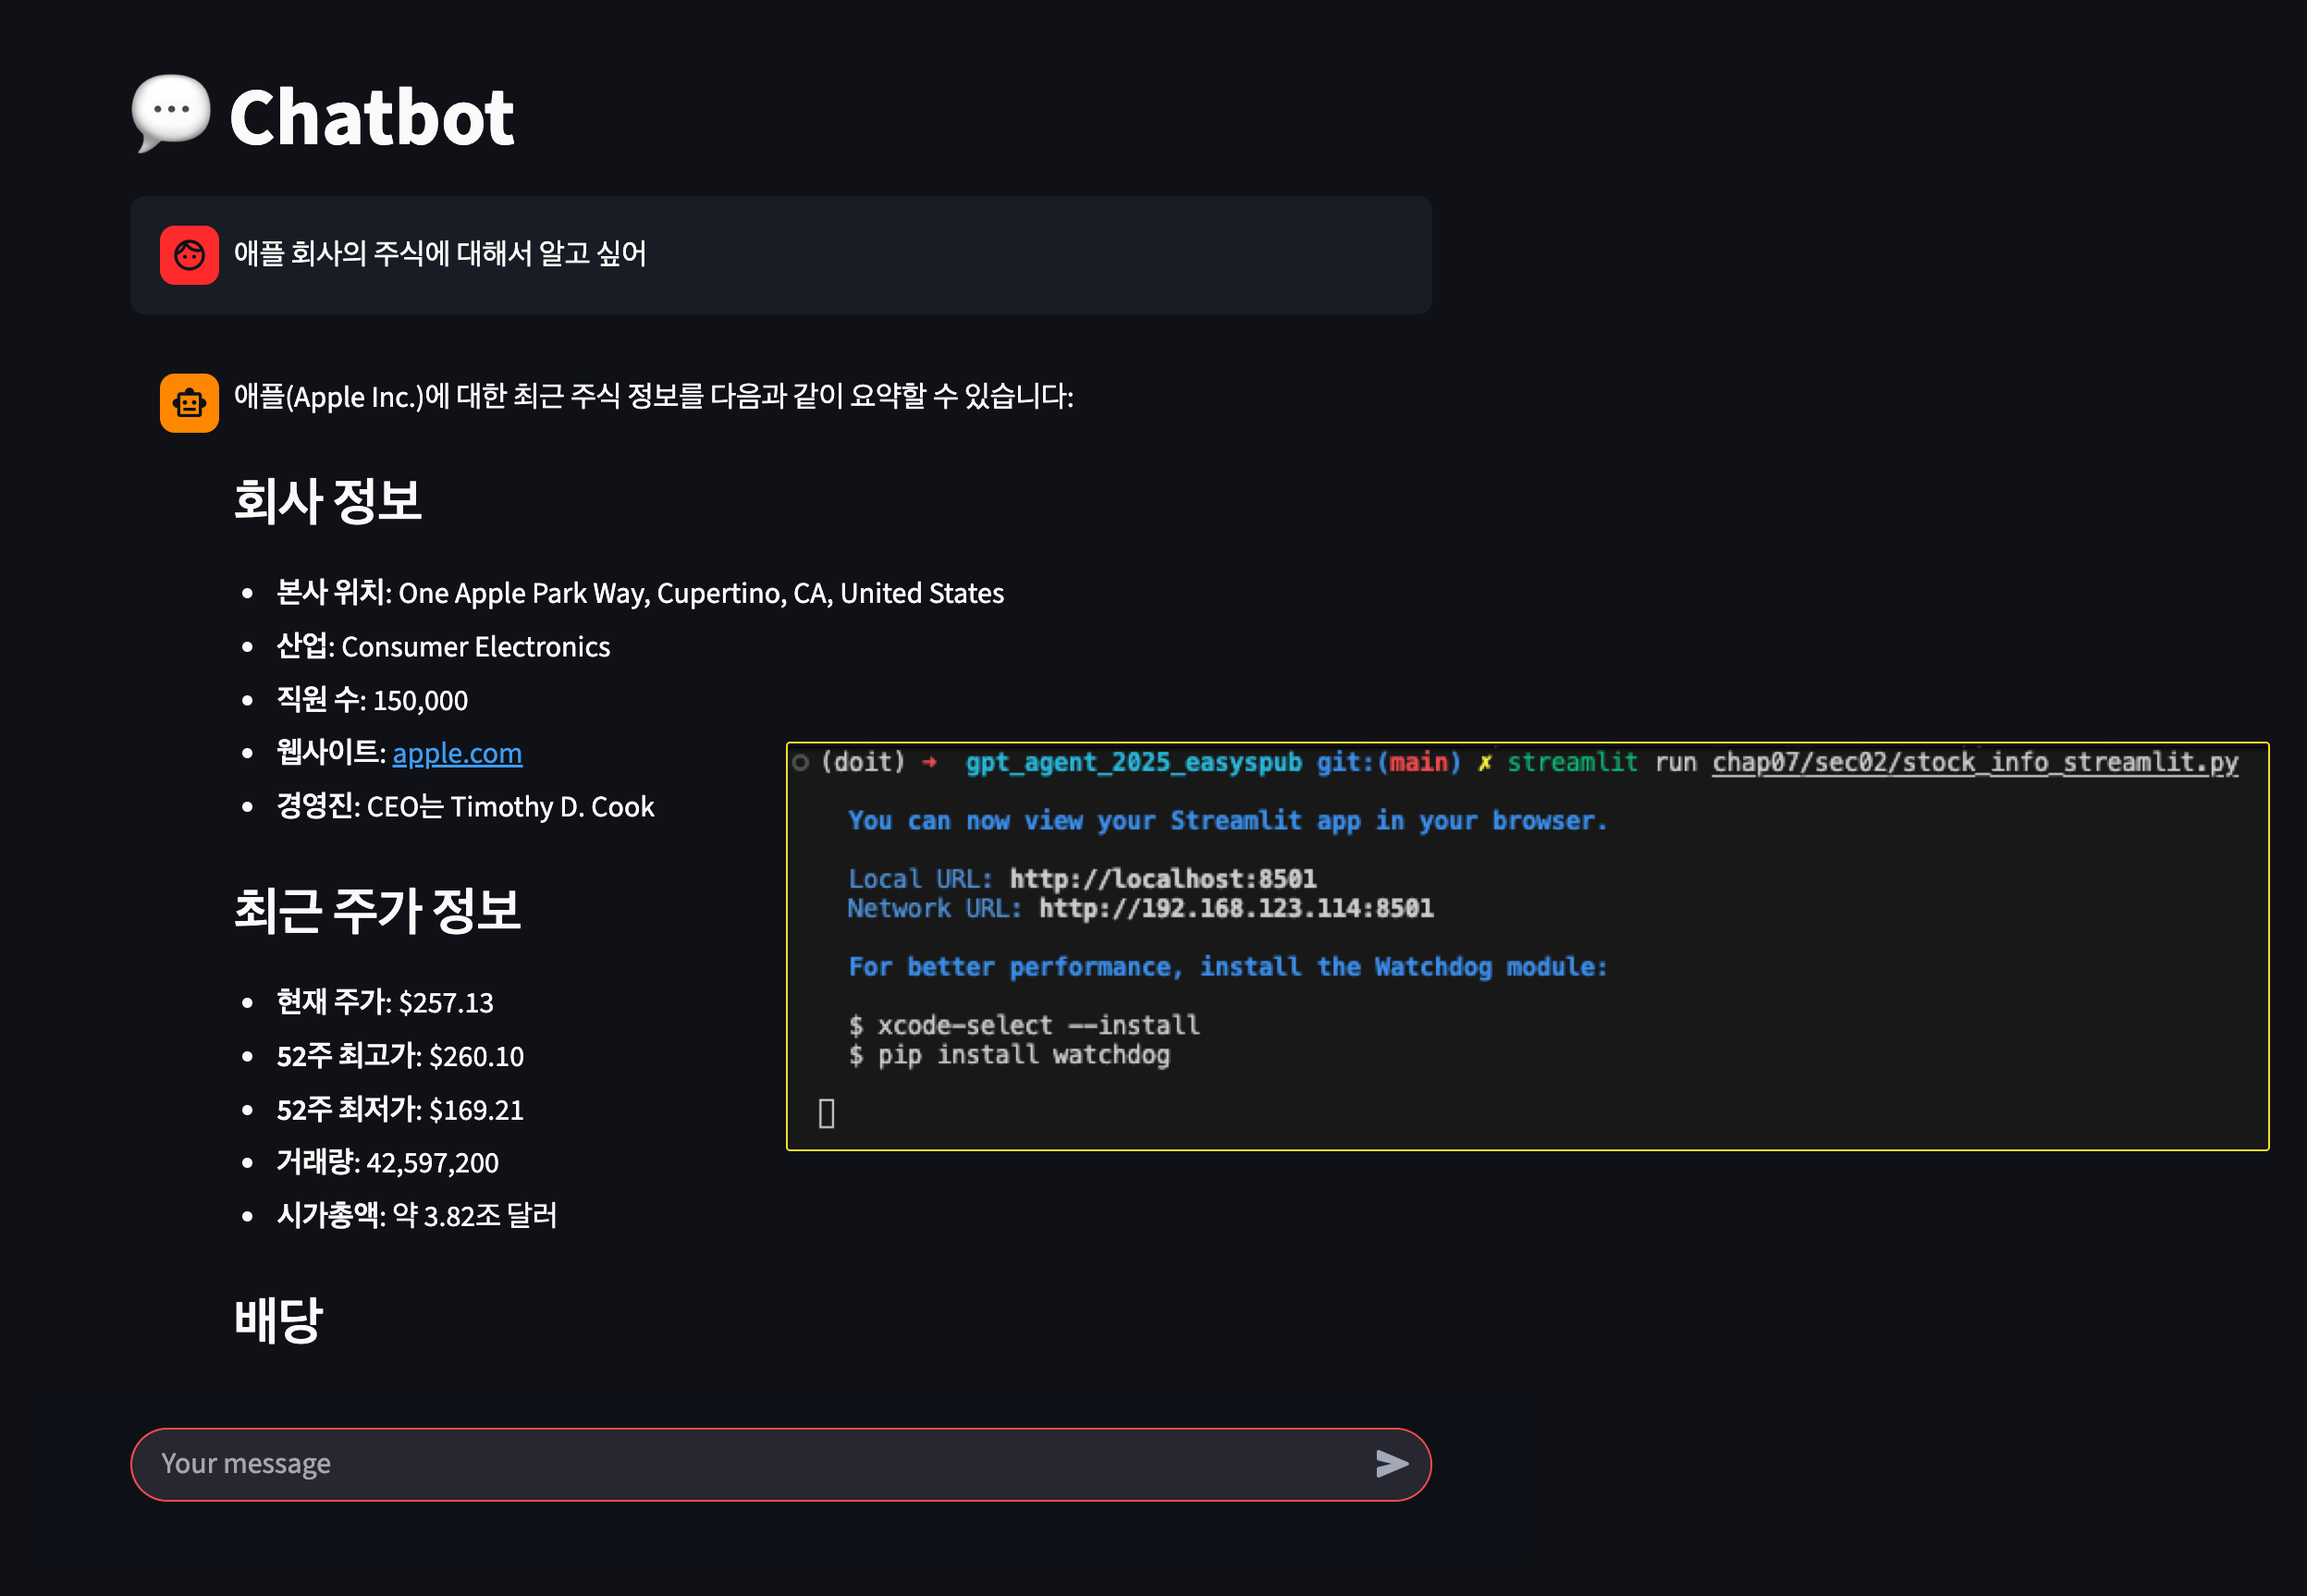Click the yellow x git status marker
Image resolution: width=2307 pixels, height=1596 pixels.
pos(1484,763)
